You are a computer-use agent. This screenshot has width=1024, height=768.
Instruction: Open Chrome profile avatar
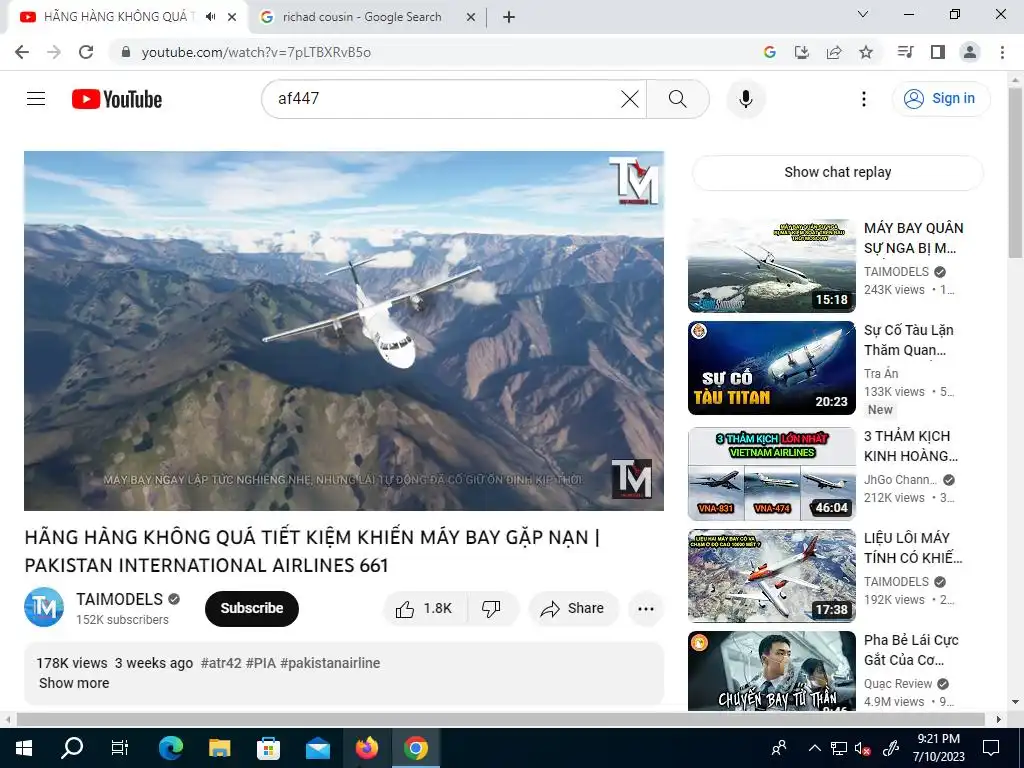[x=970, y=52]
